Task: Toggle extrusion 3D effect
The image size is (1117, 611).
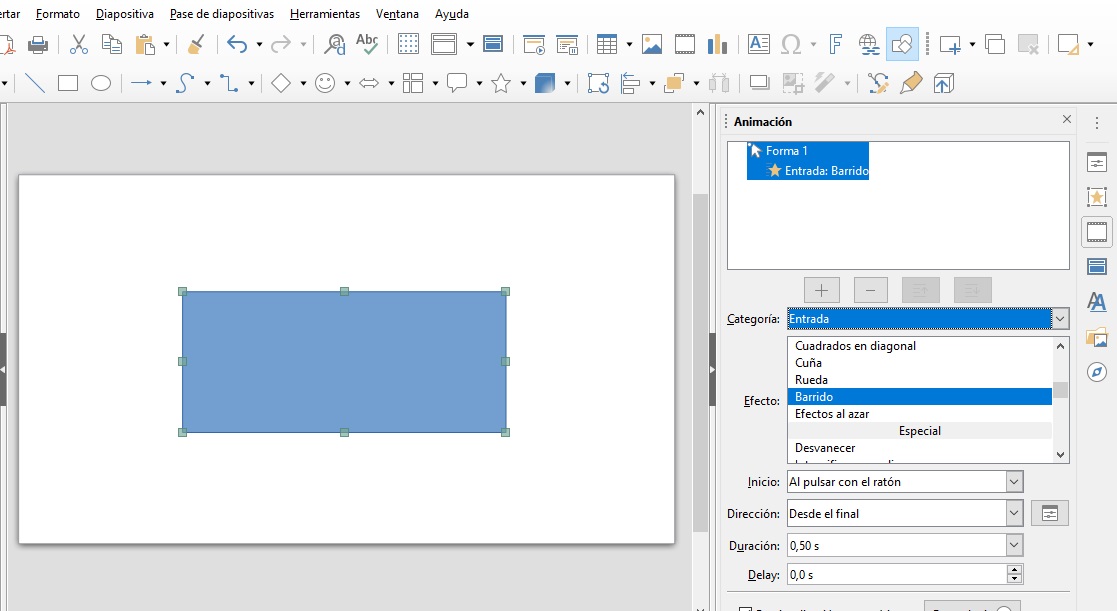Action: point(944,83)
